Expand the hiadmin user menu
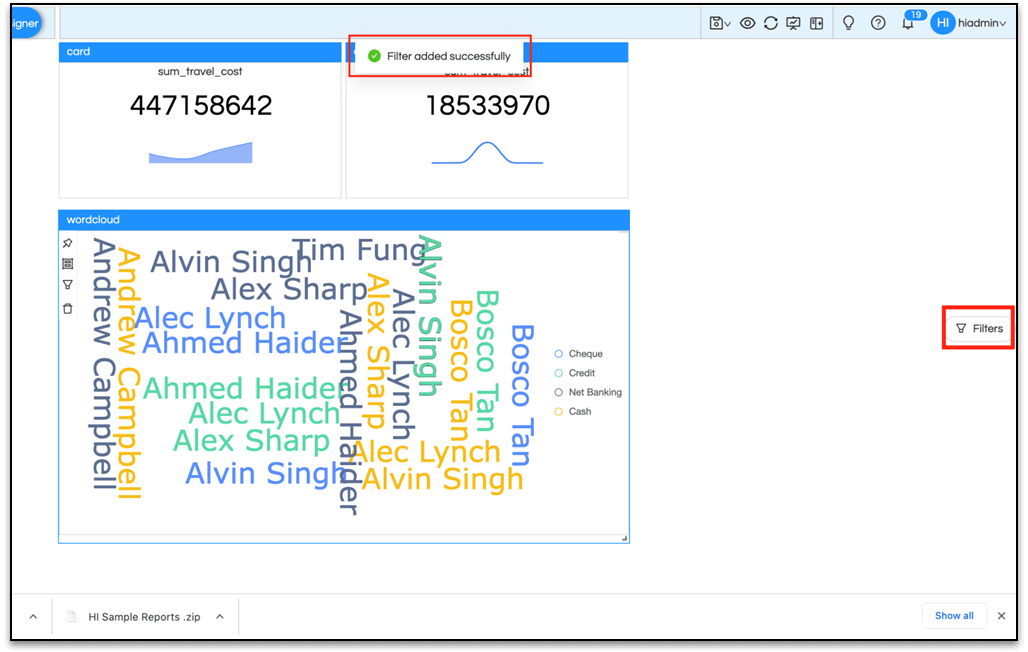The height and width of the screenshot is (652, 1028). pos(981,23)
